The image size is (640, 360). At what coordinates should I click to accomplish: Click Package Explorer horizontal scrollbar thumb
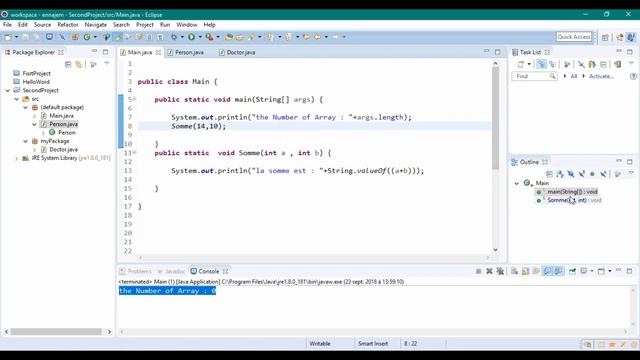tap(56, 332)
